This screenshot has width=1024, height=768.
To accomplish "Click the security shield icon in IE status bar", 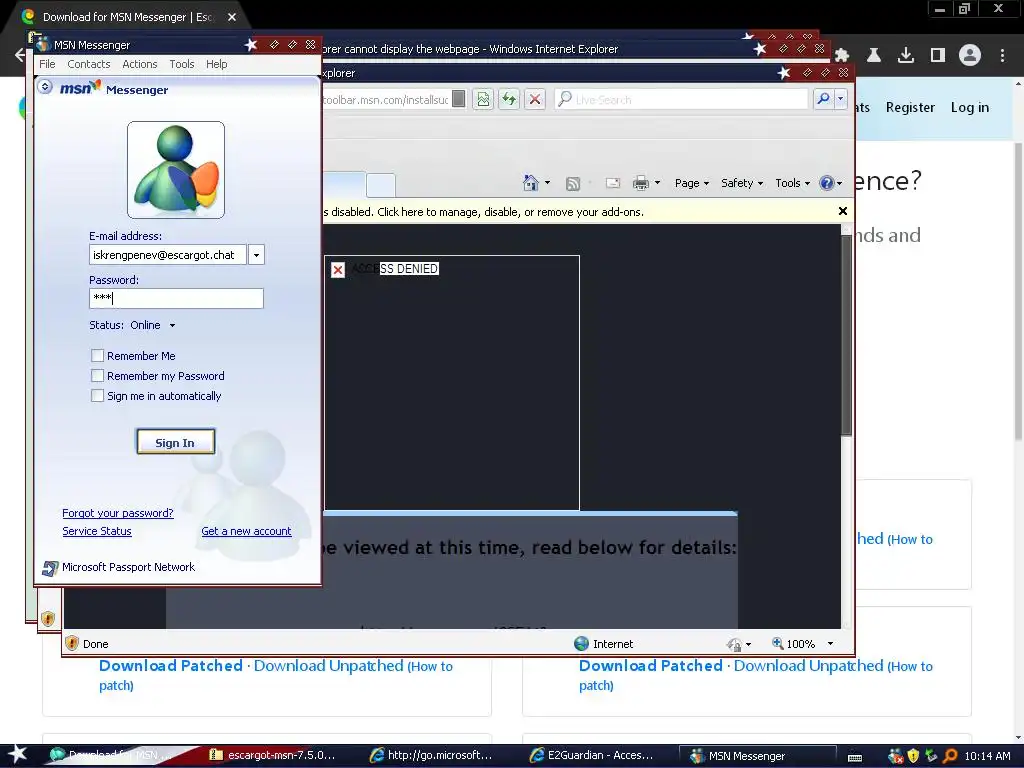I will click(72, 643).
